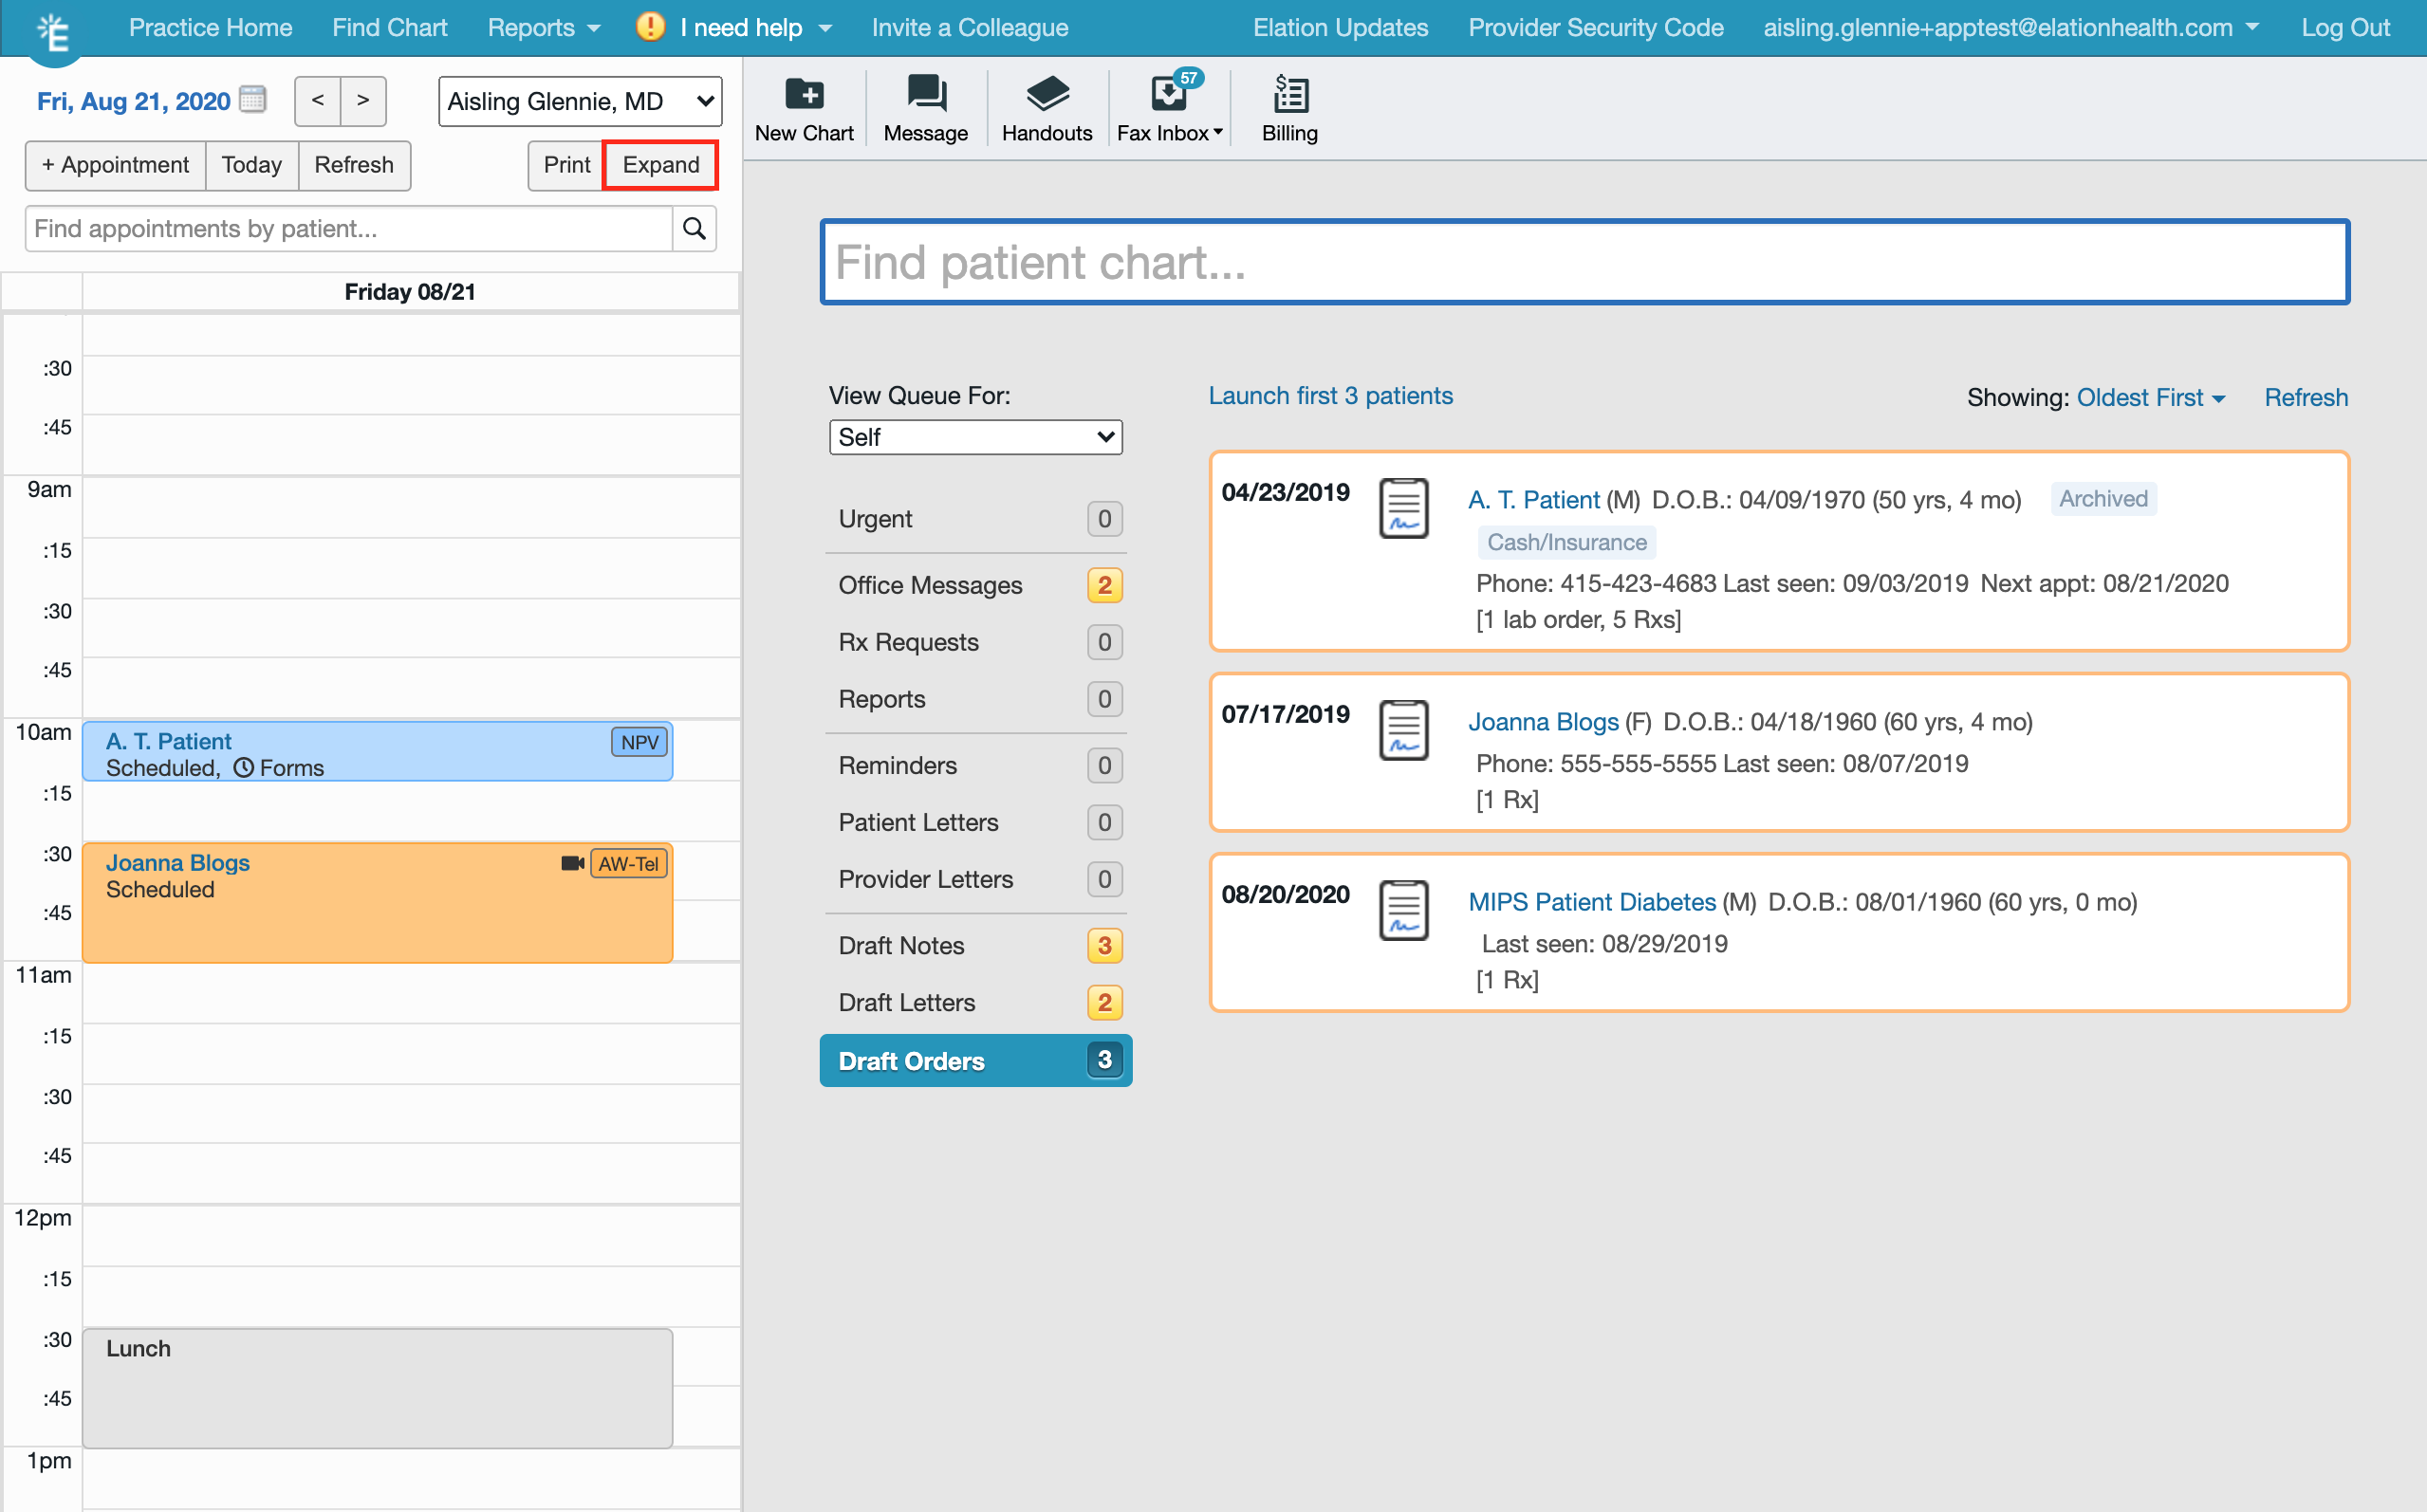Click the Expand button above the calendar
2427x1512 pixels.
pyautogui.click(x=660, y=165)
